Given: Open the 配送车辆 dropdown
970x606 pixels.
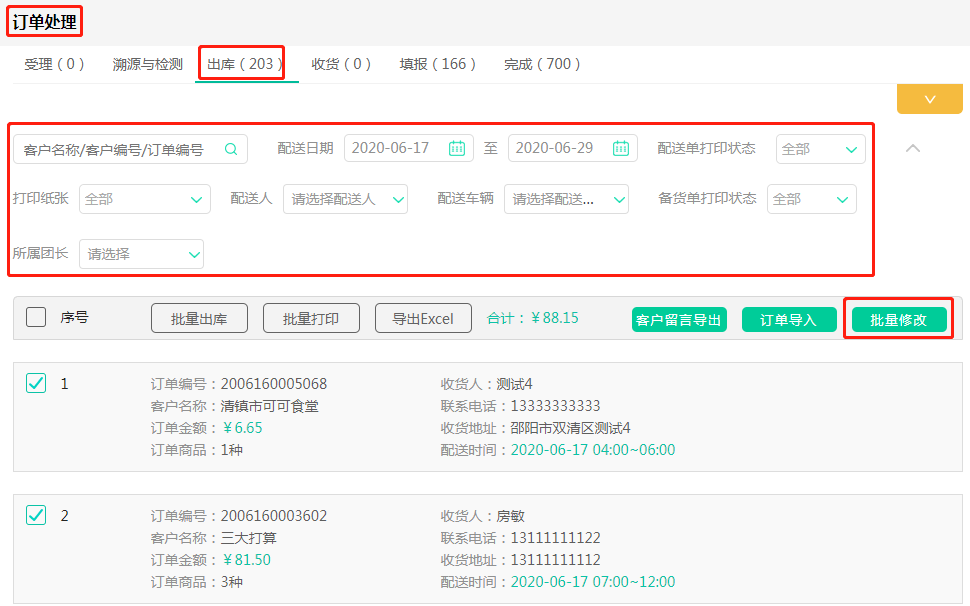Looking at the screenshot, I should [x=566, y=199].
